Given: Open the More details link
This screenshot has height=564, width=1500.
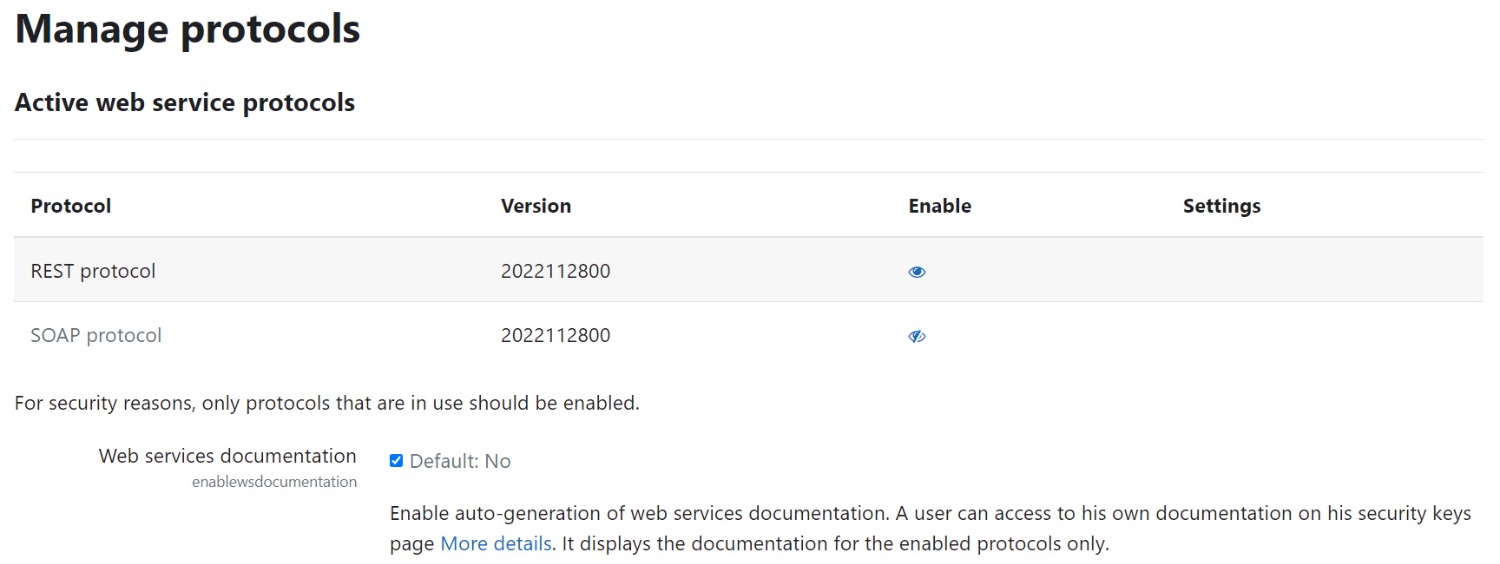Looking at the screenshot, I should click(x=496, y=544).
